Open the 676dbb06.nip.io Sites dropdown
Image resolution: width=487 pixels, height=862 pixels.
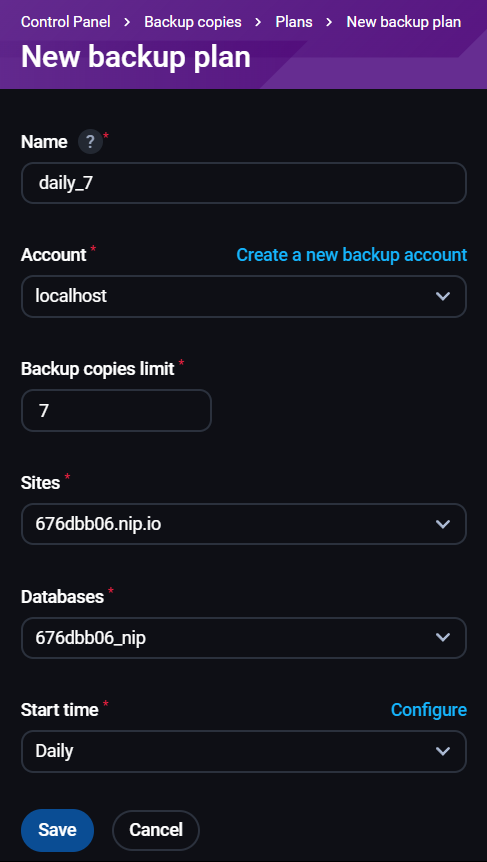tap(244, 524)
